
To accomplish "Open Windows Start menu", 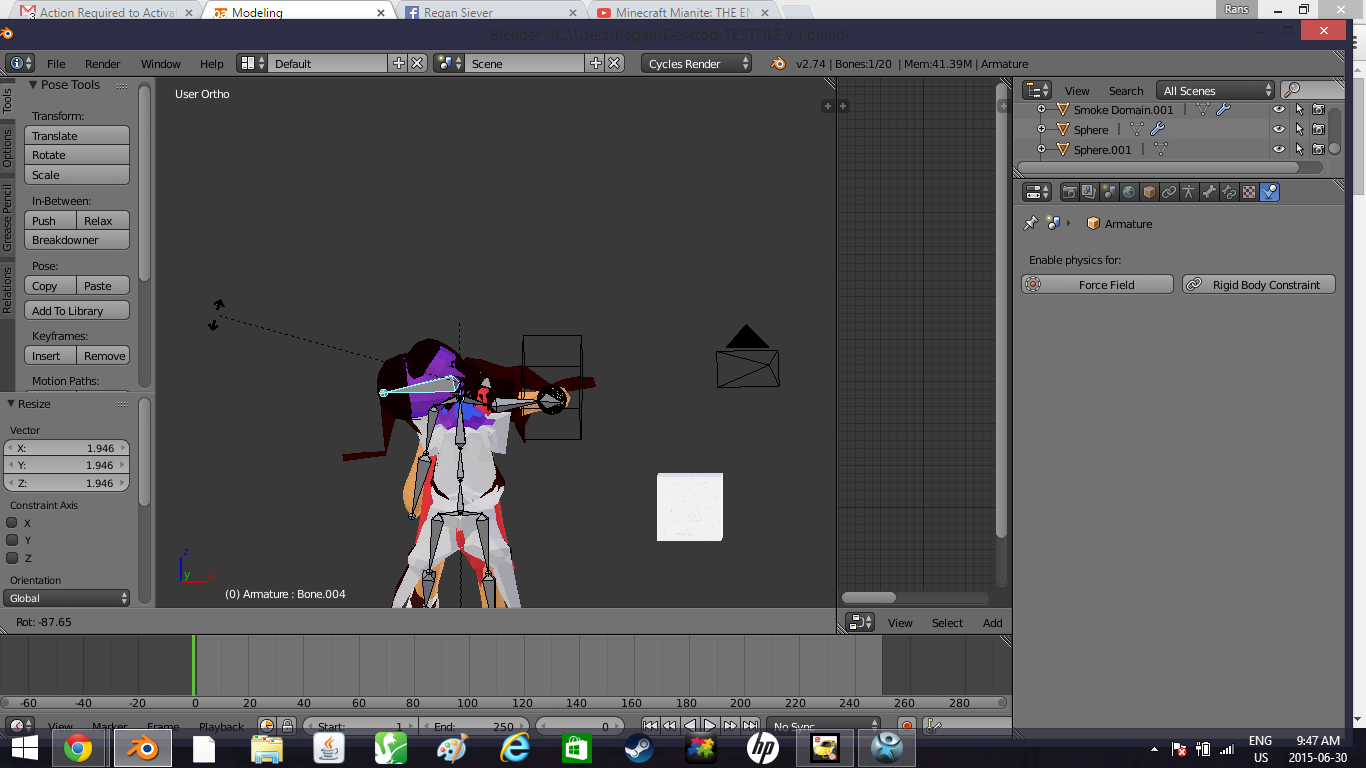I will tap(24, 748).
